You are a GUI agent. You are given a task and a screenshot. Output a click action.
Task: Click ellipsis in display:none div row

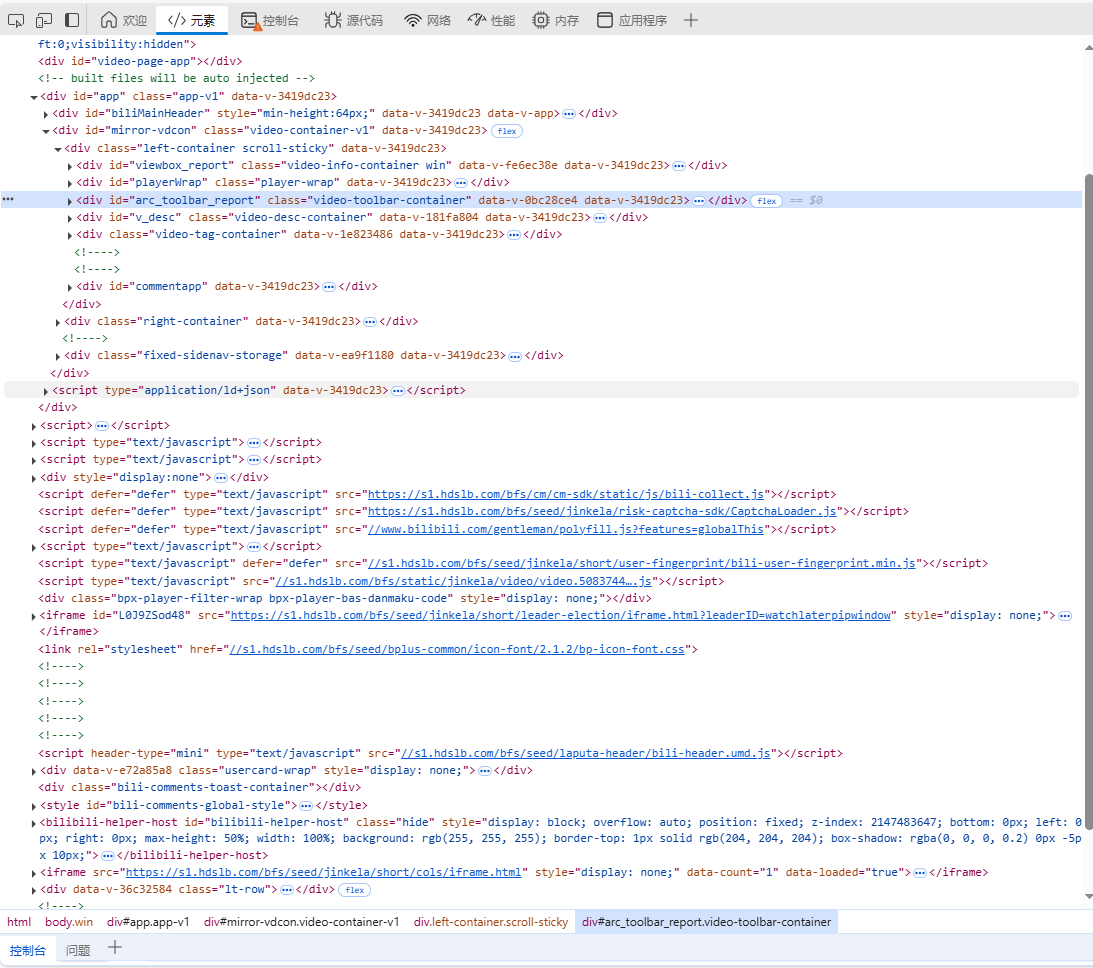tap(221, 477)
